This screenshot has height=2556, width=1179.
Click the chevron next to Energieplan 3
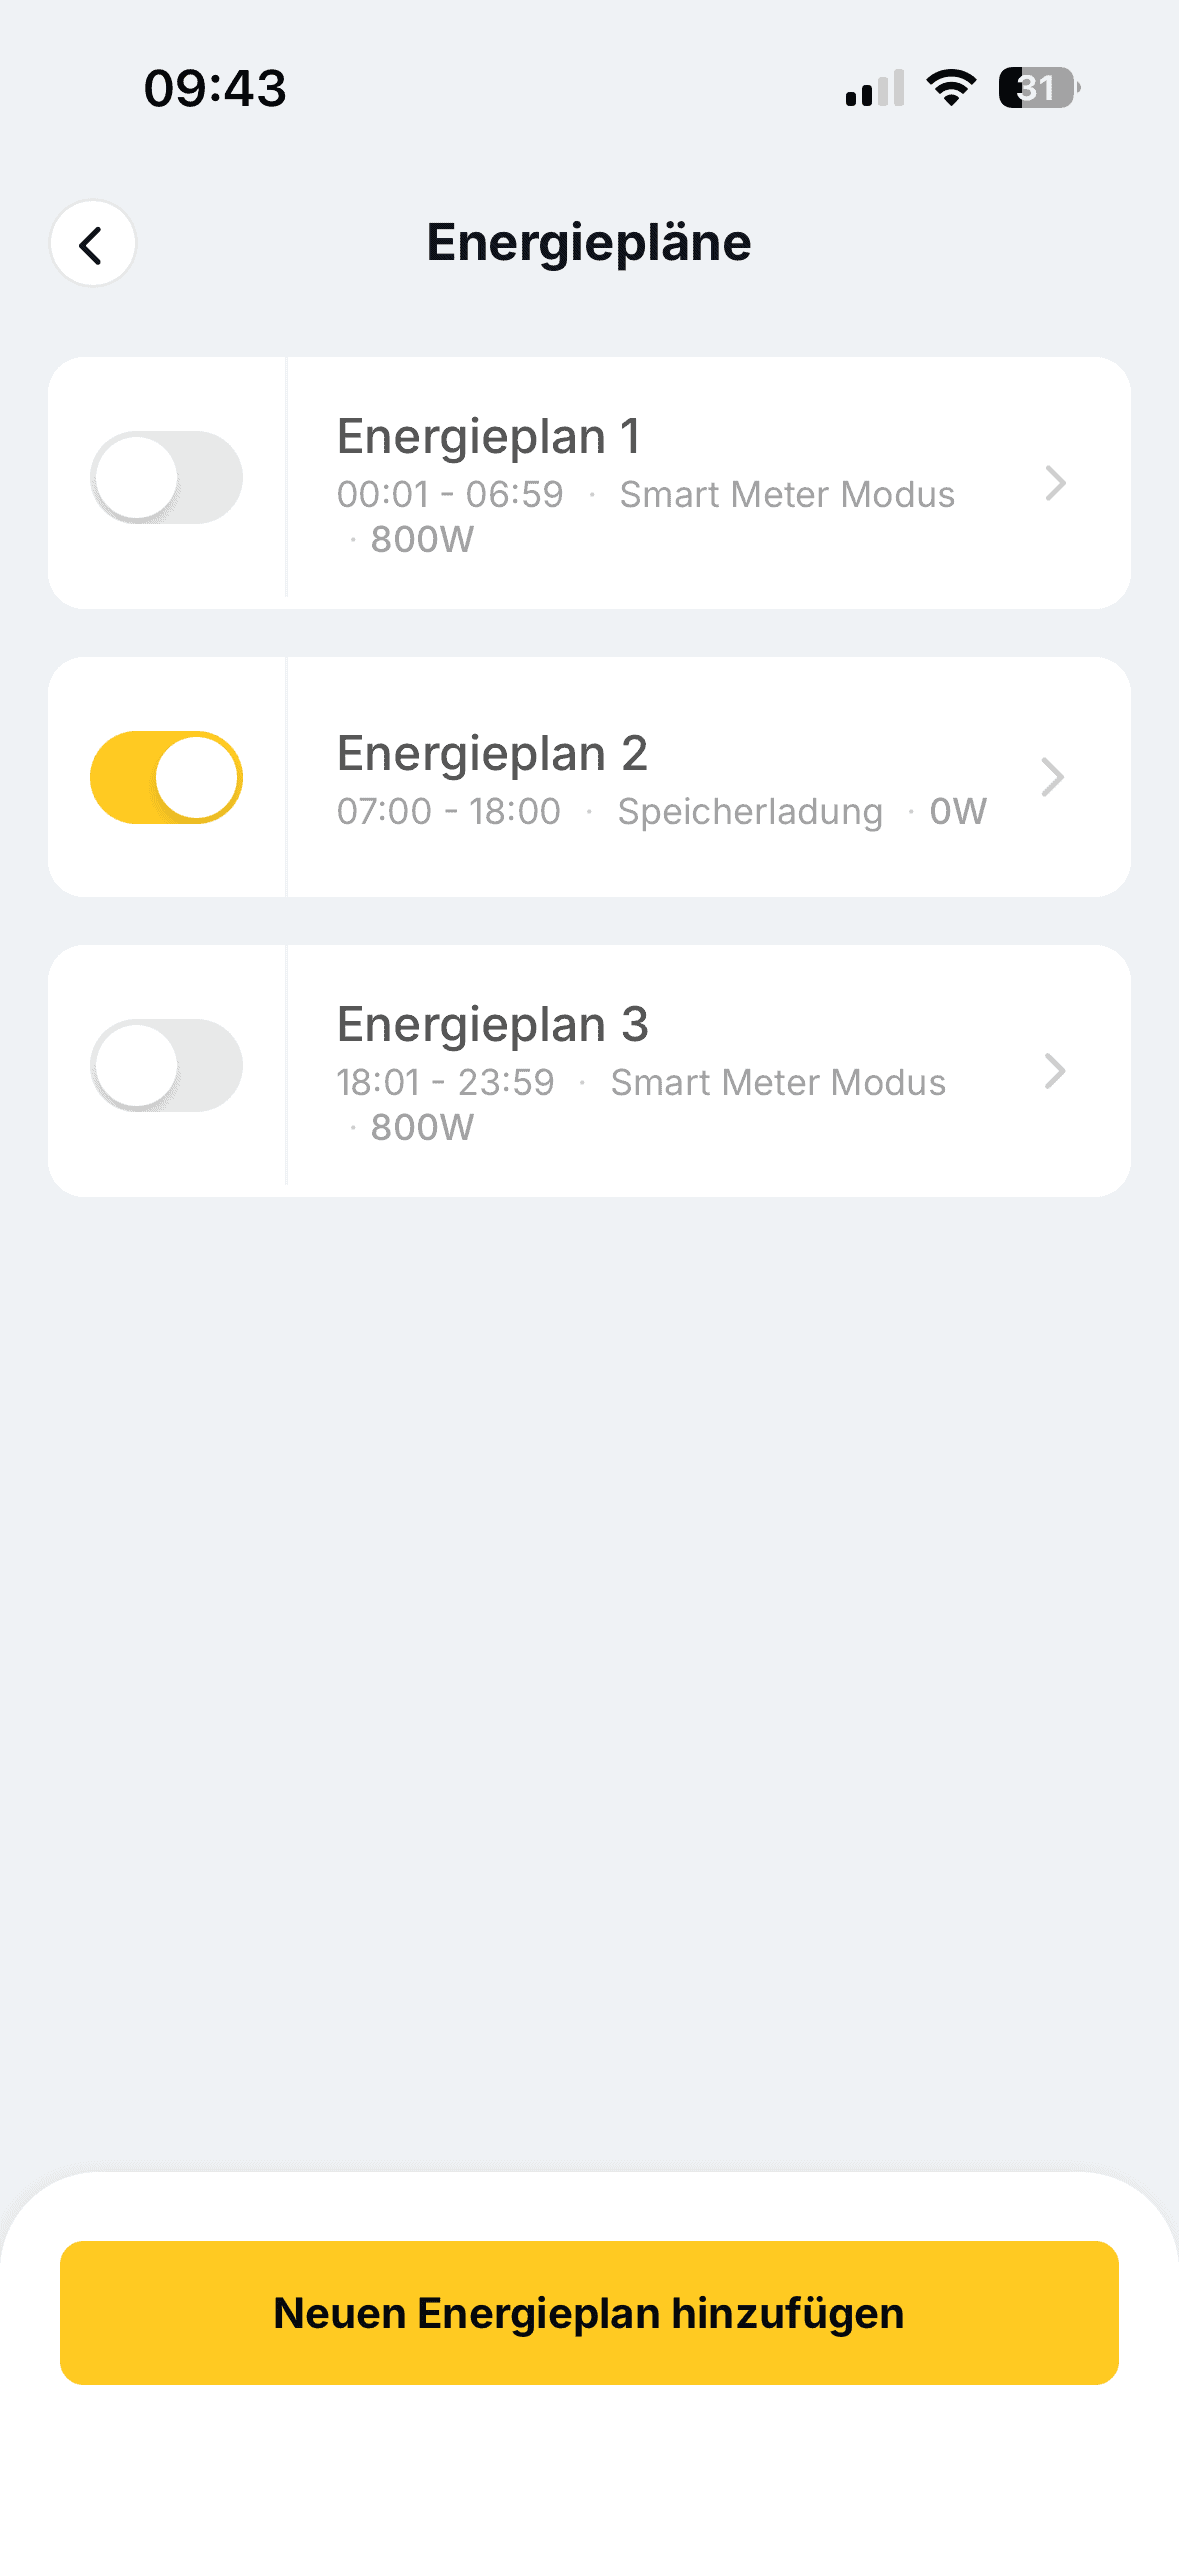click(x=1055, y=1071)
